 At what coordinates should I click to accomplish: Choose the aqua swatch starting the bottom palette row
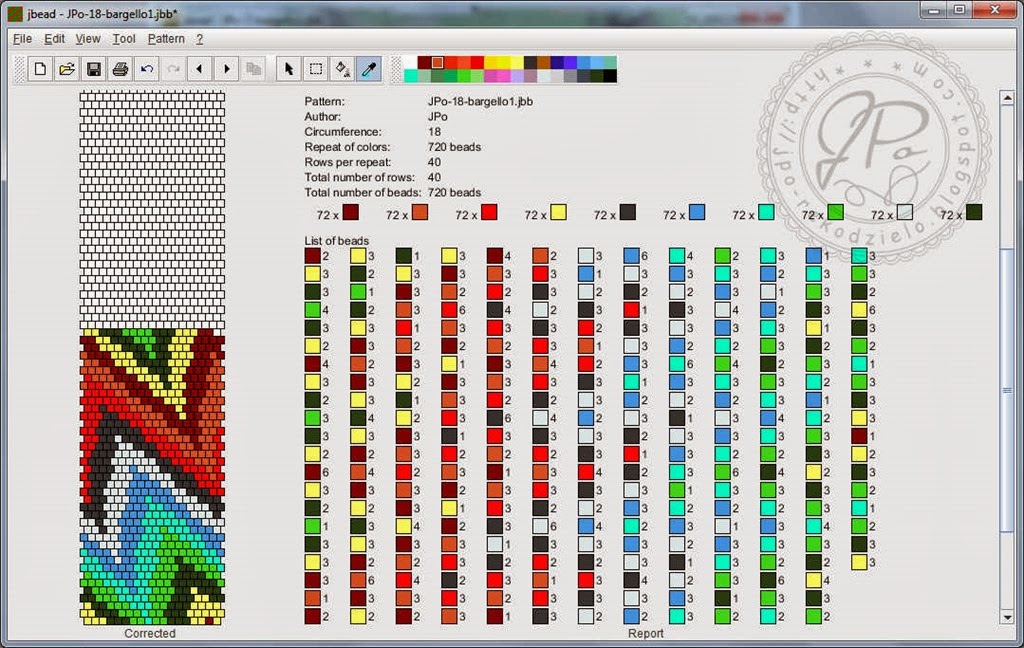pyautogui.click(x=411, y=76)
